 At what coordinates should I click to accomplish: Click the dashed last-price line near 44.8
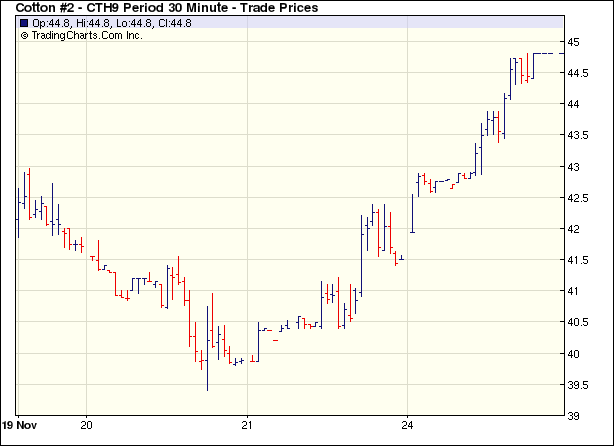545,53
